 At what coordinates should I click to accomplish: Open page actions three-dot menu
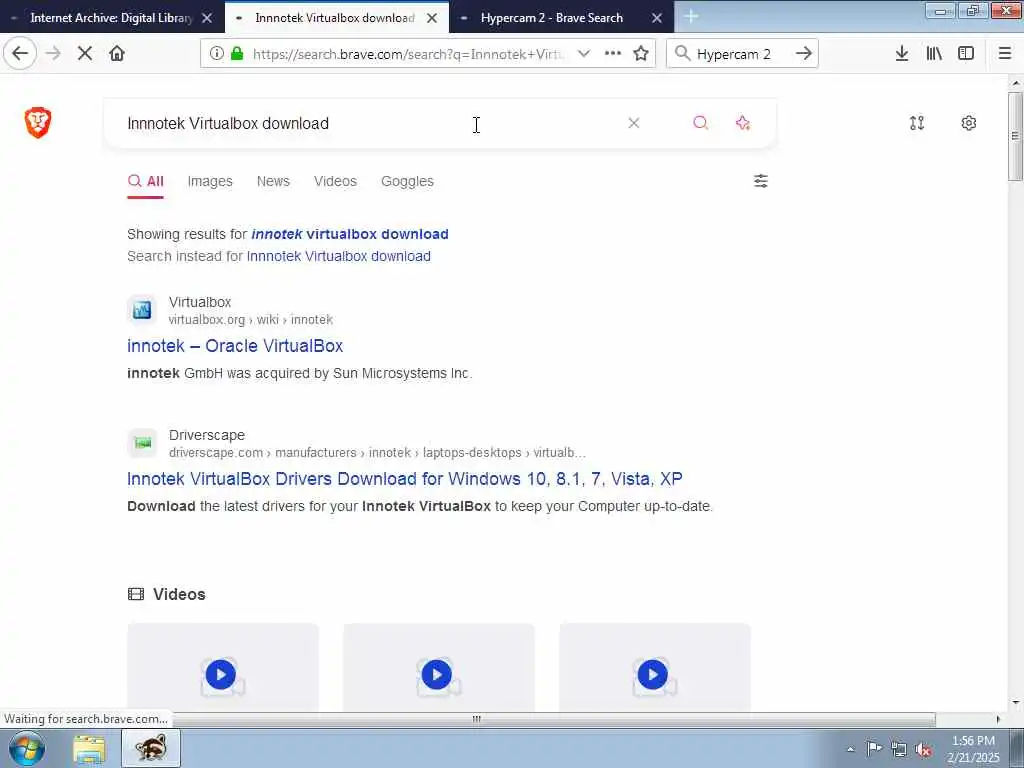click(x=613, y=54)
